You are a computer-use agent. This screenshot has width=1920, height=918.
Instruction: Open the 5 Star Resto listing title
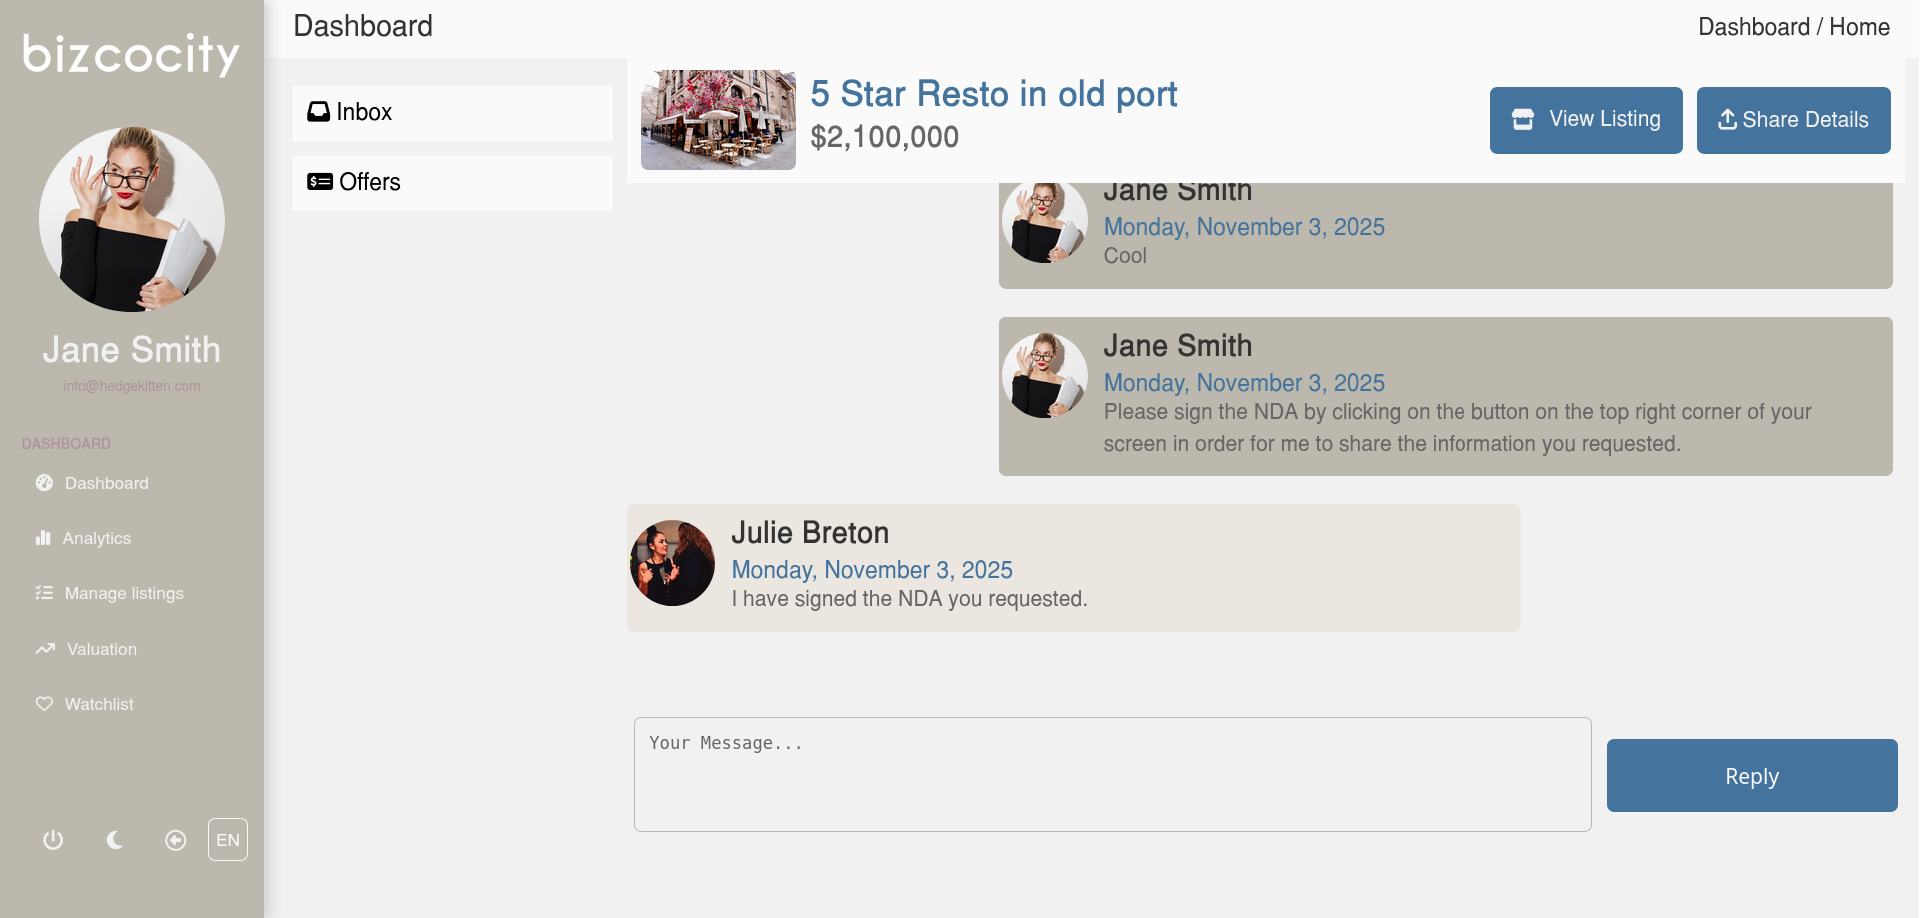pyautogui.click(x=993, y=94)
